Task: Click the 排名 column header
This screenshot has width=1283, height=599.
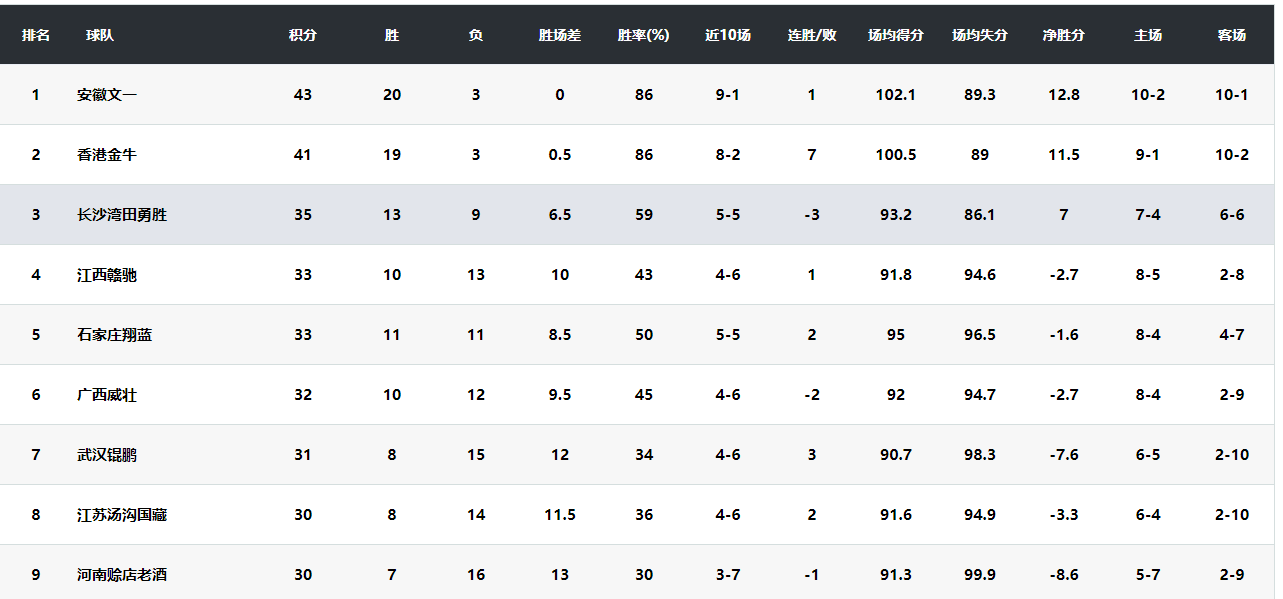Action: click(x=36, y=35)
